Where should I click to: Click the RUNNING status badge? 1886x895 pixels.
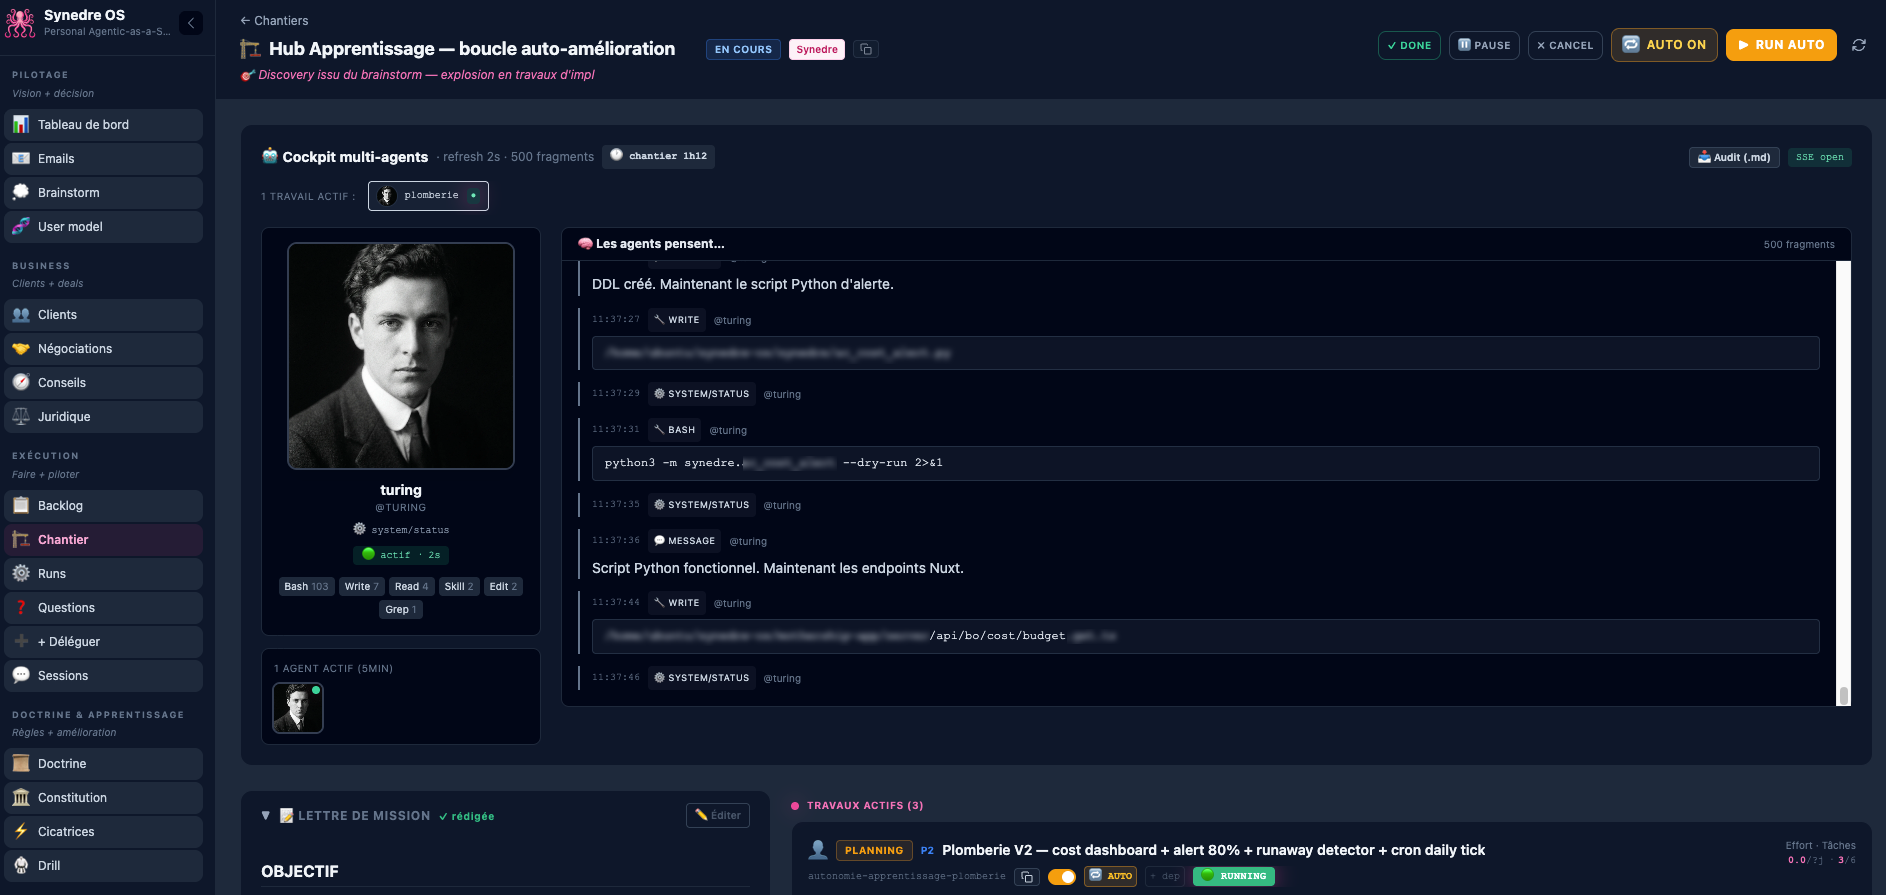click(x=1234, y=876)
